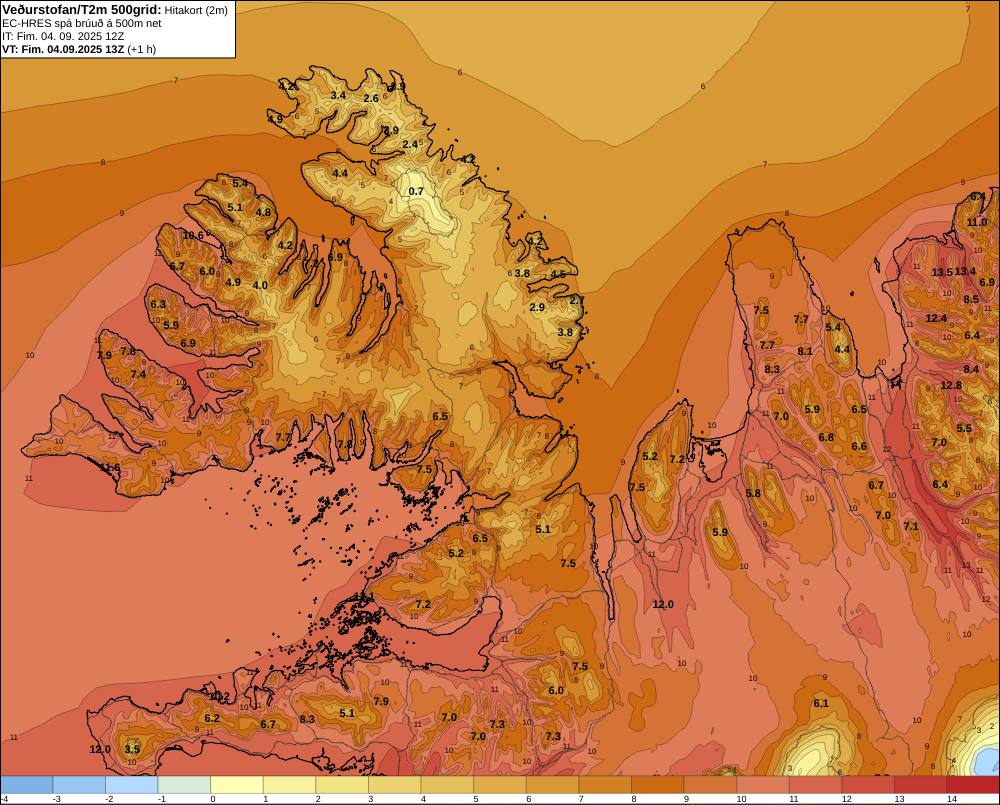
Task: Click the temperature value '10.2'
Action: tap(219, 696)
